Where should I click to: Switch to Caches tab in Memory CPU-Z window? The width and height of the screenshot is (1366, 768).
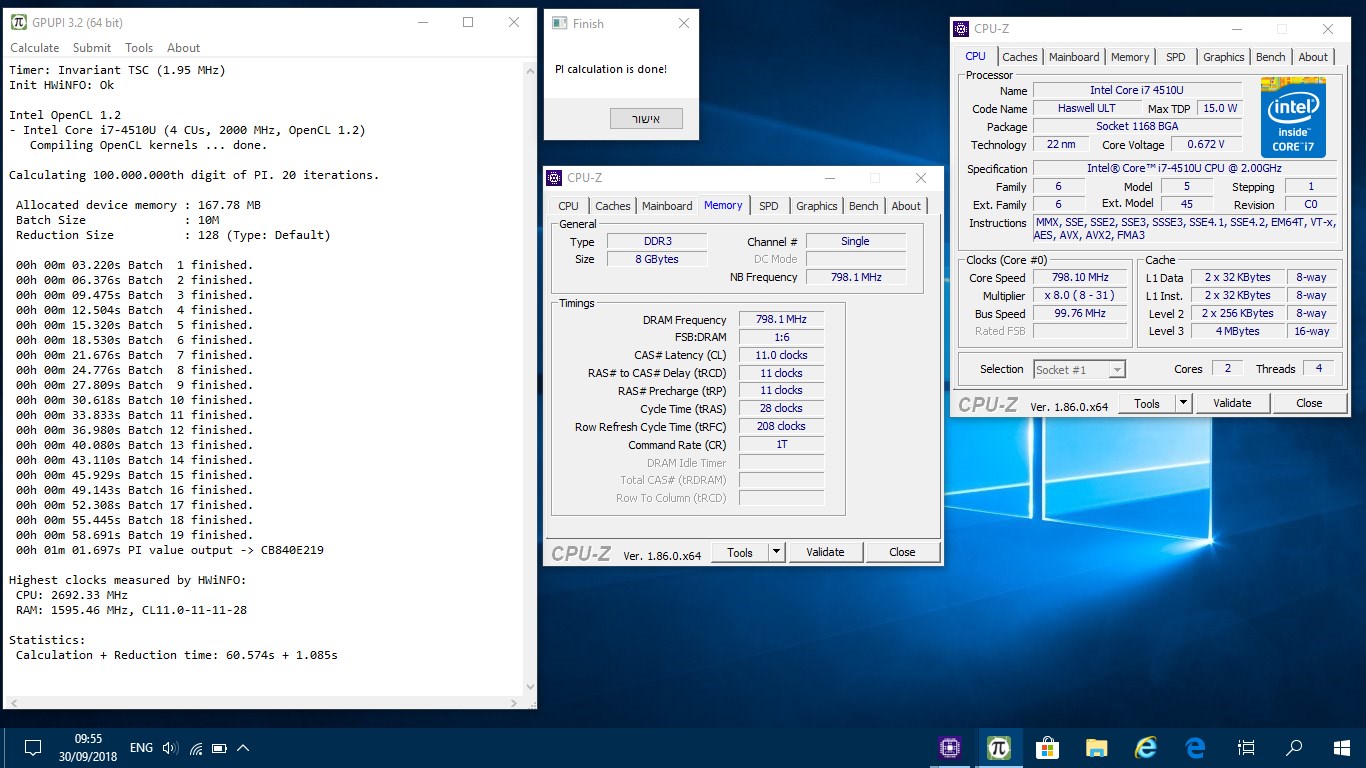613,206
